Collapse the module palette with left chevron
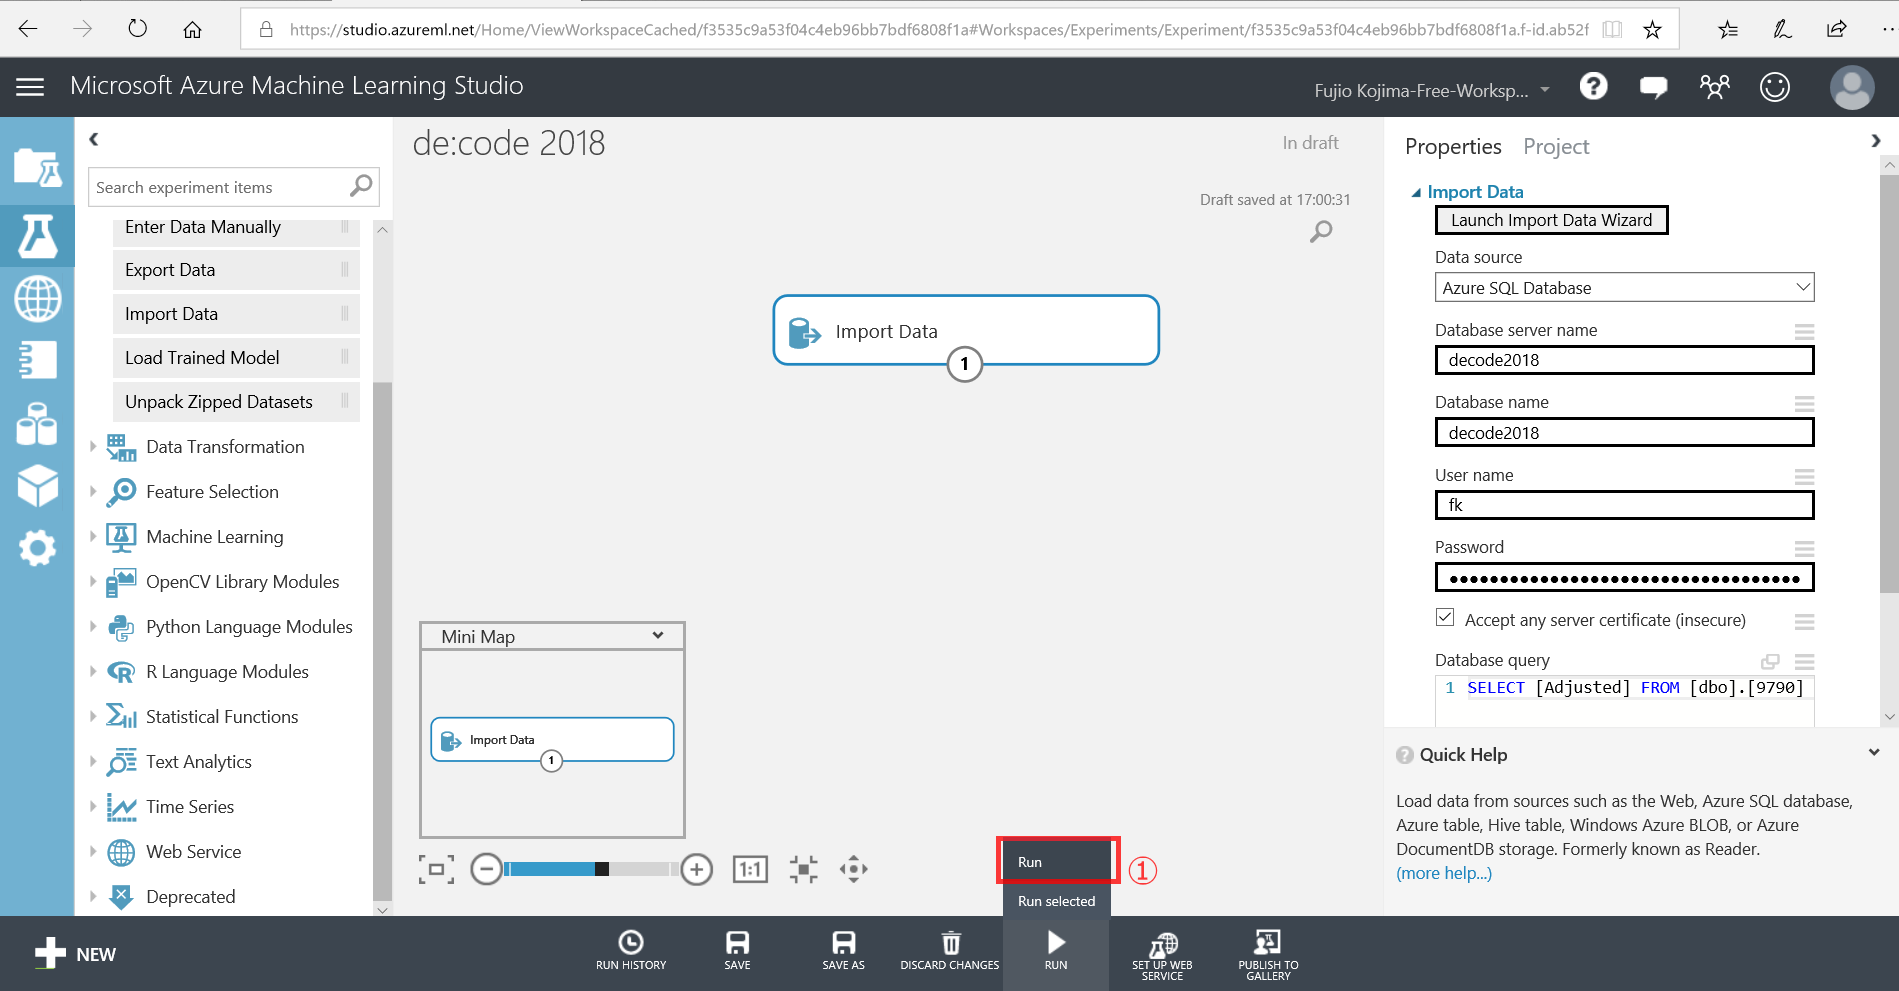This screenshot has height=991, width=1899. (x=94, y=139)
